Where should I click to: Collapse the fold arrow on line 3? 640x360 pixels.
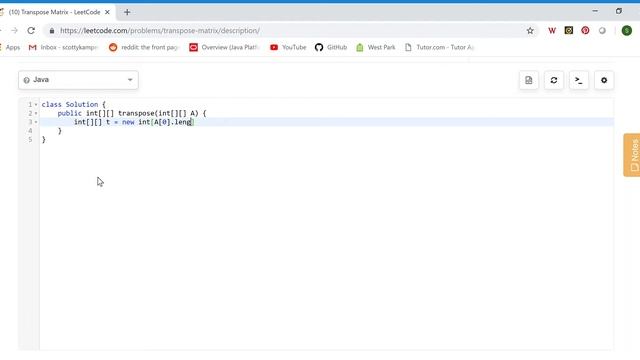(36, 122)
